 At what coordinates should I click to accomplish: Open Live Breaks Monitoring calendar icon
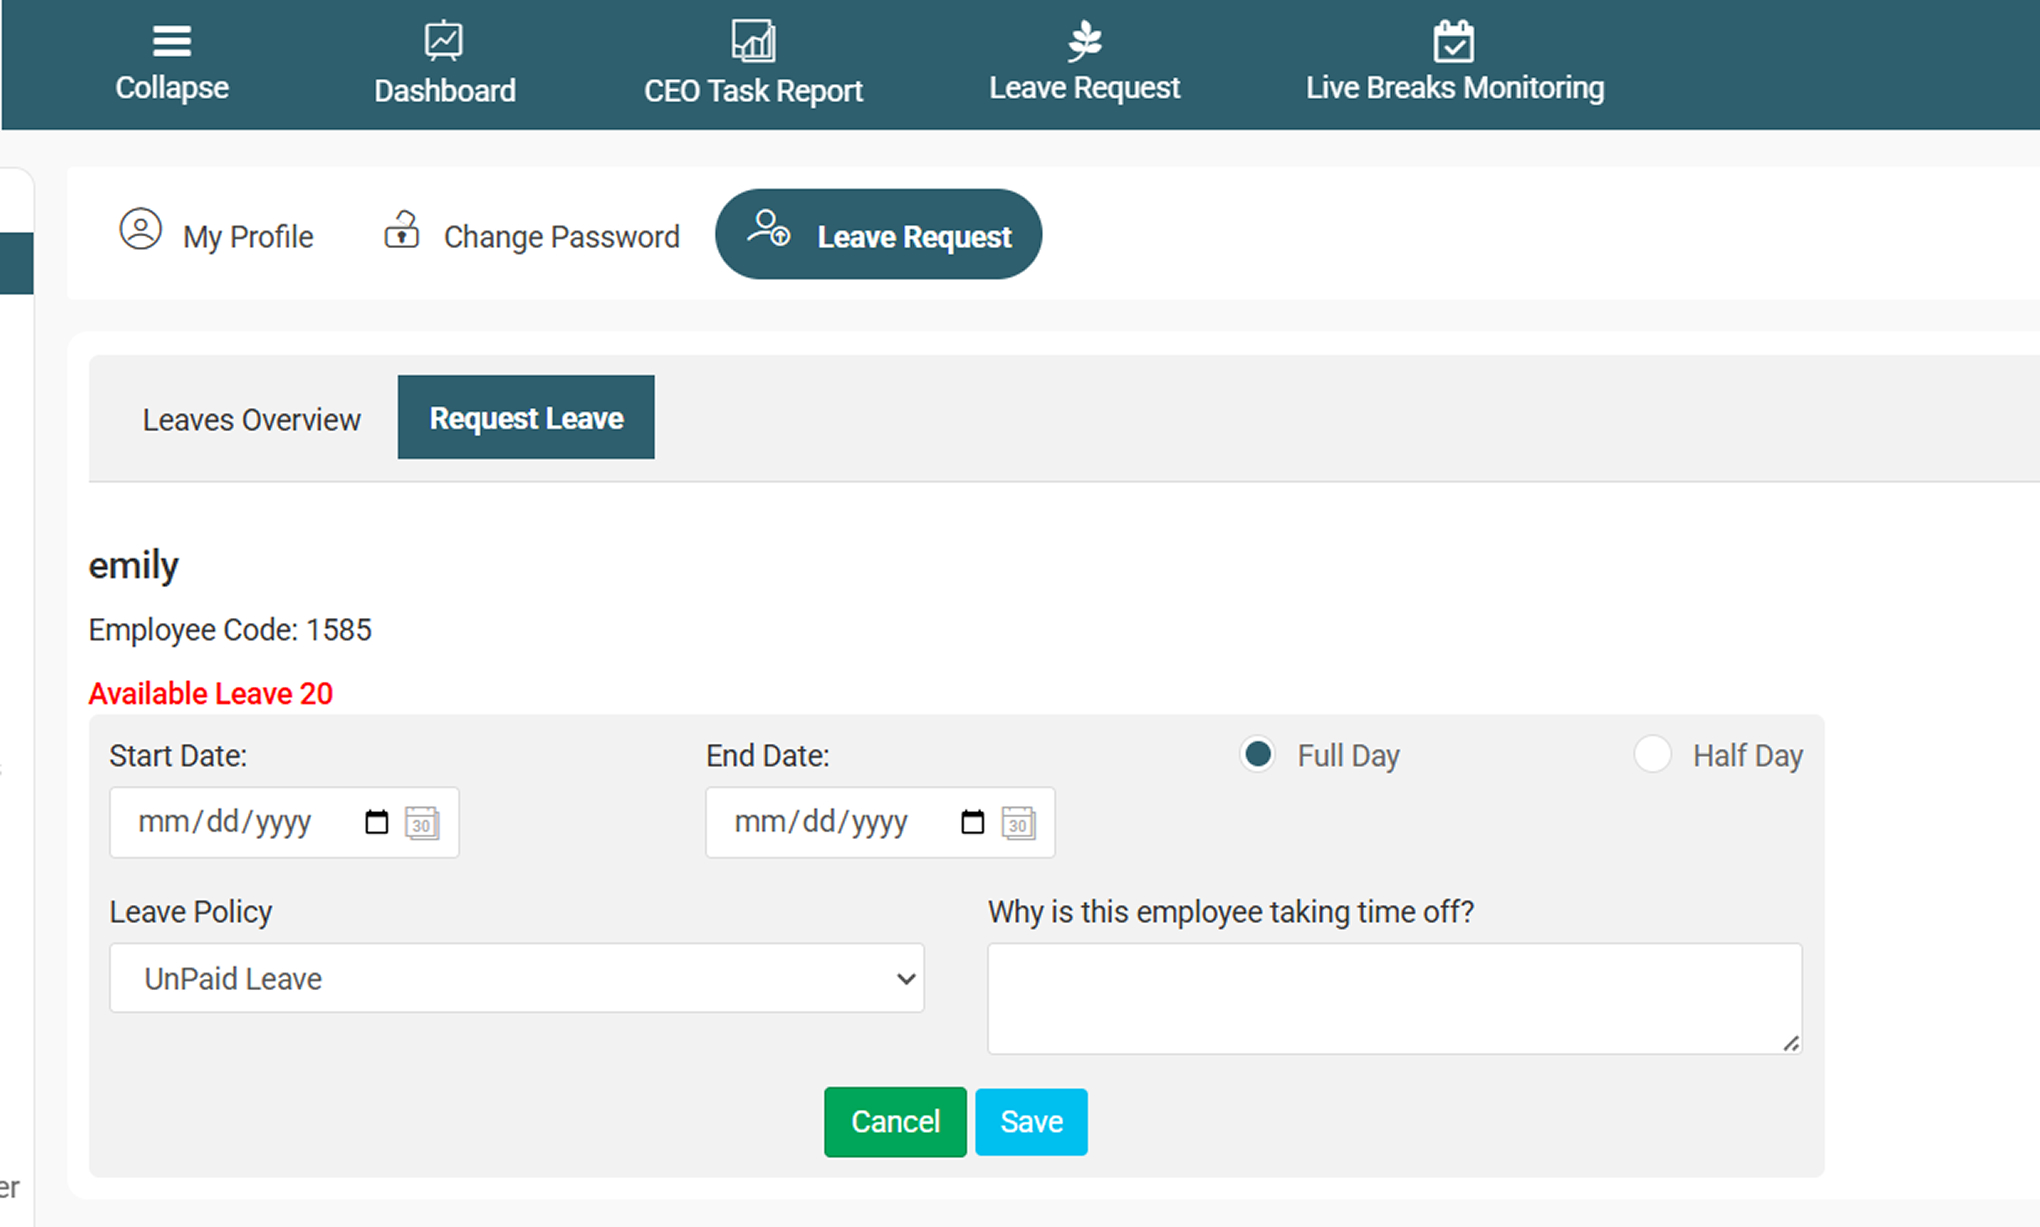[1453, 41]
